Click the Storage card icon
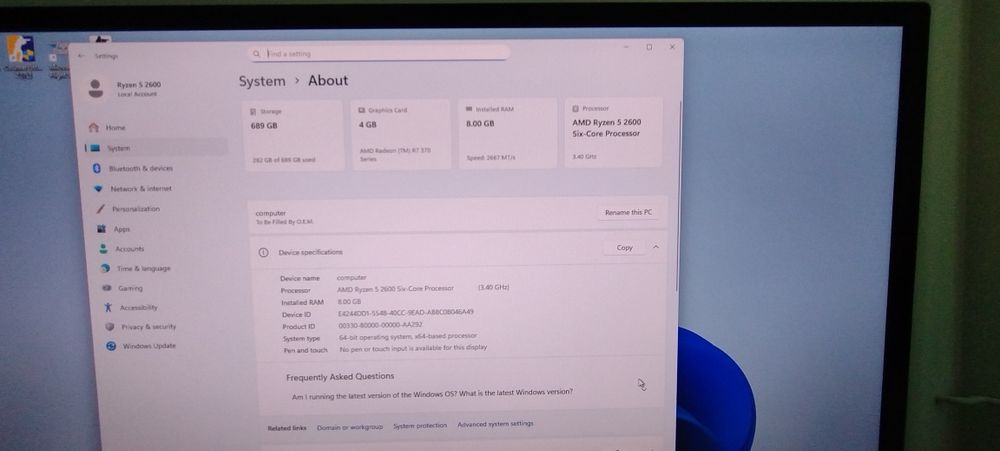The image size is (1000, 451). pos(253,112)
